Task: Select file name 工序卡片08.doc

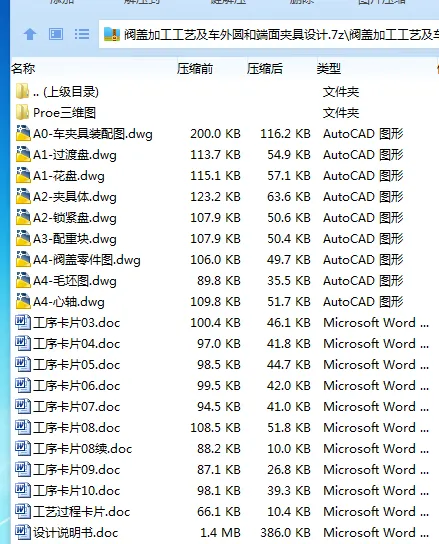Action: pos(77,428)
